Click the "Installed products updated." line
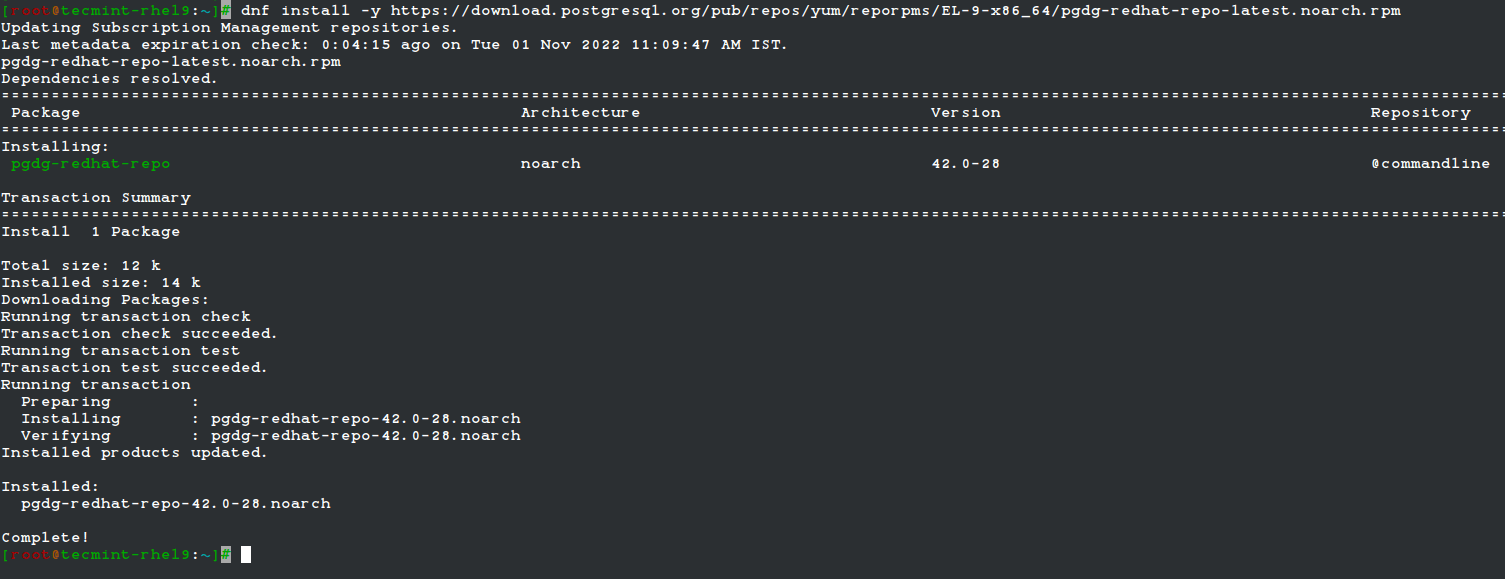Screen dimensions: 1505x579 135,453
